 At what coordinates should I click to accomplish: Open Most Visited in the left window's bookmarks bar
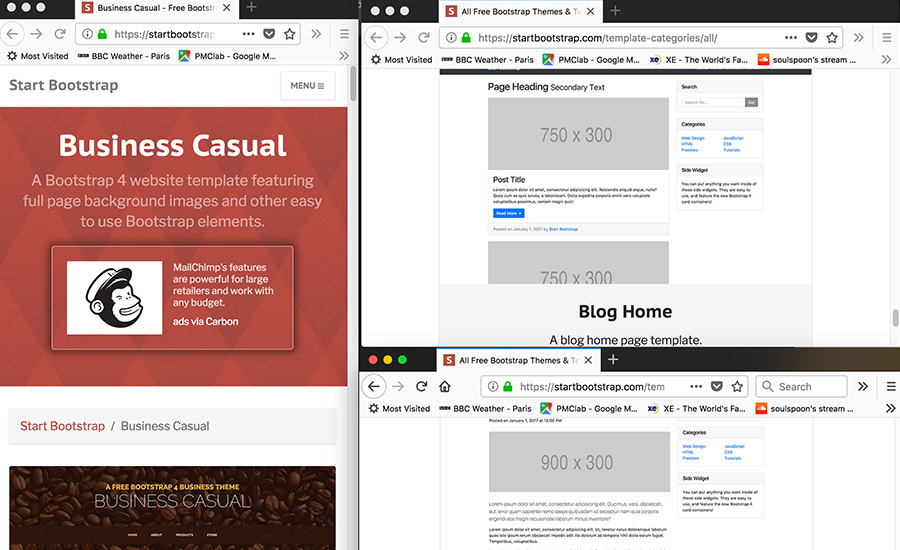[38, 56]
